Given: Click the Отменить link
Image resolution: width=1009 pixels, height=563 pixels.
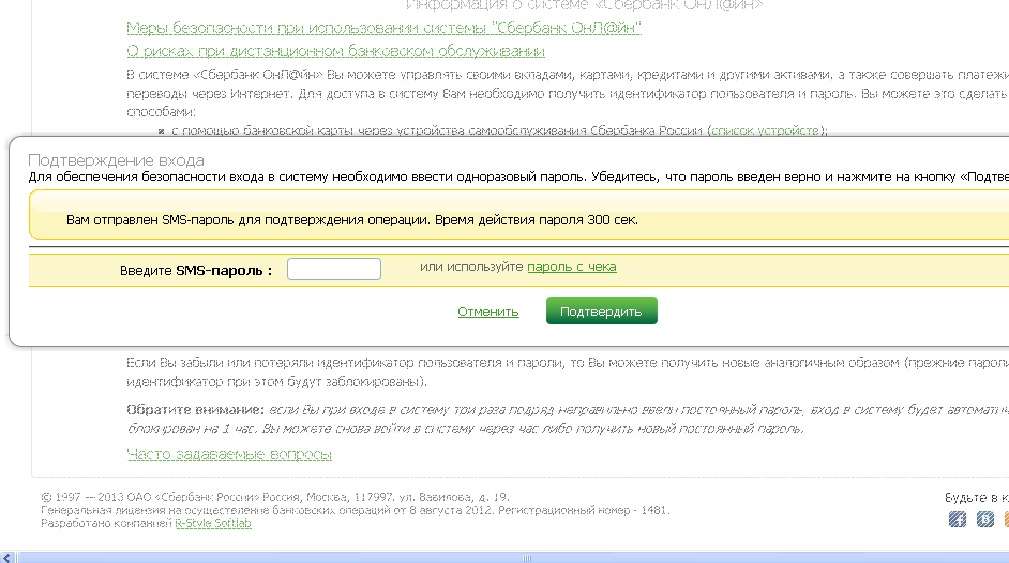Looking at the screenshot, I should click(x=488, y=312).
